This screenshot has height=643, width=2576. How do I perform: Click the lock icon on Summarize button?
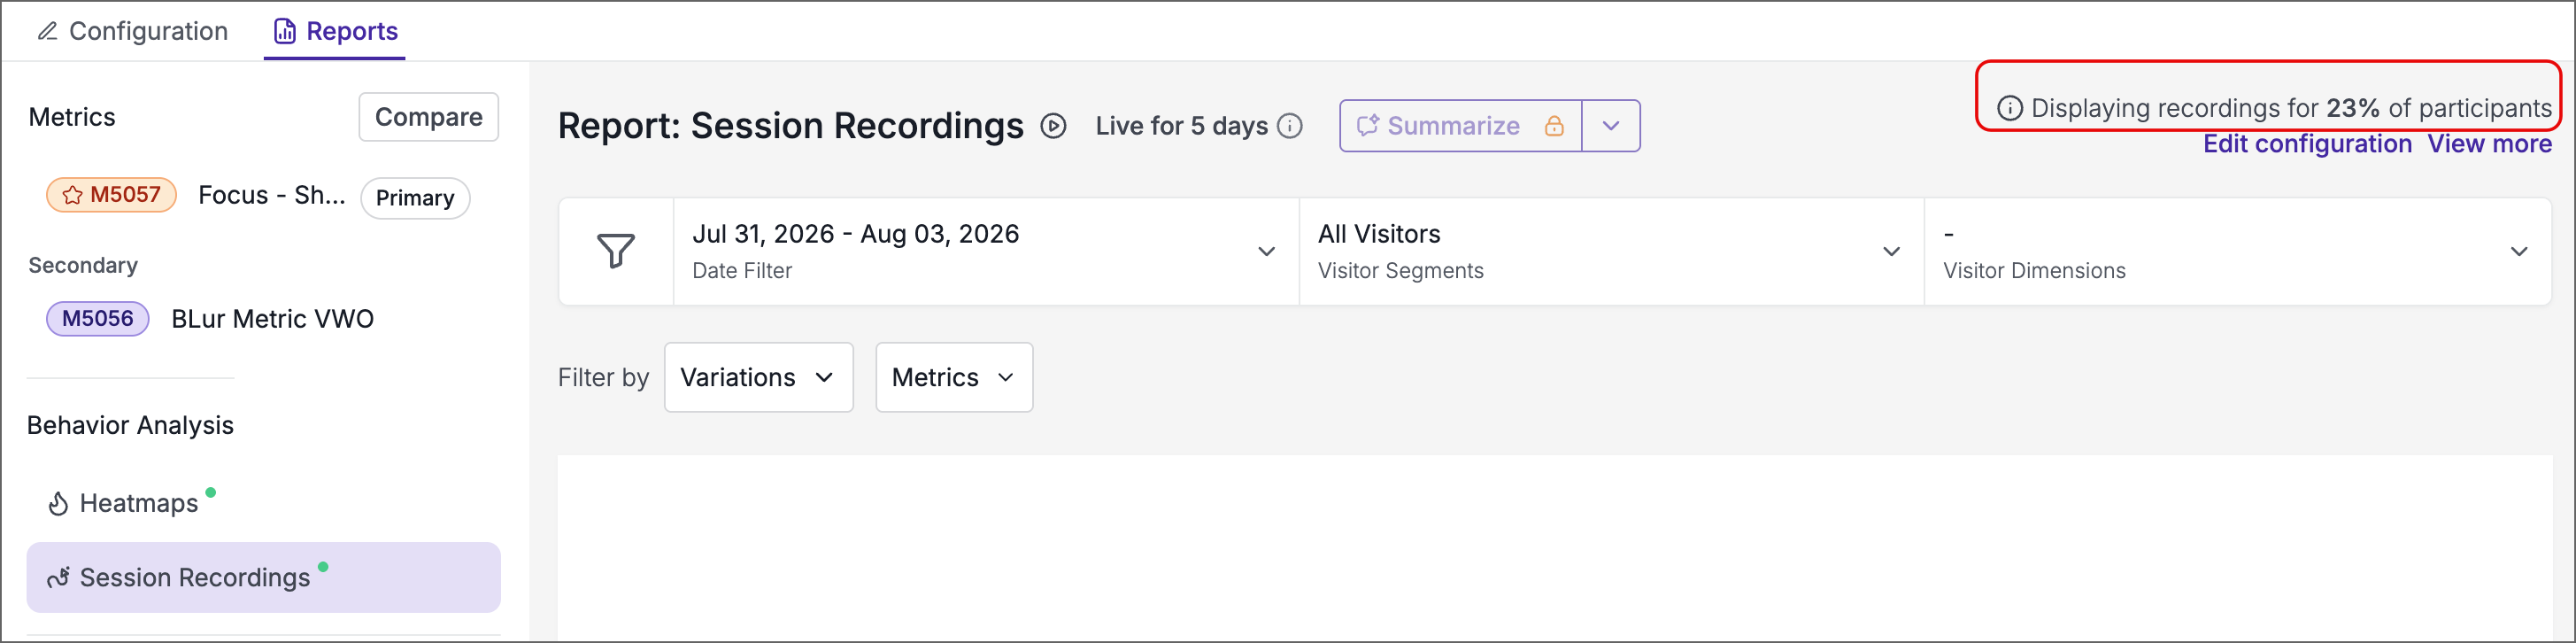1554,126
